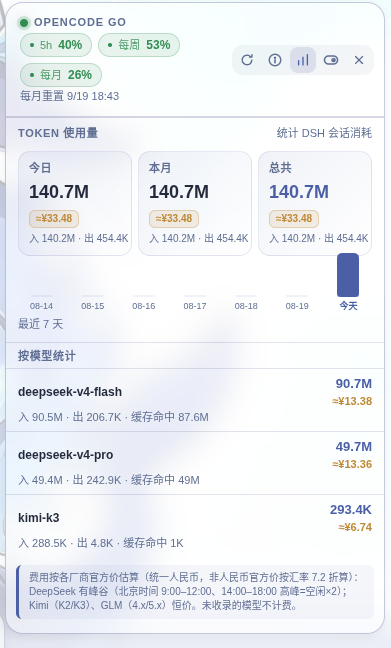This screenshot has width=391, height=648.
Task: Click the refresh usage icon
Action: (247, 60)
